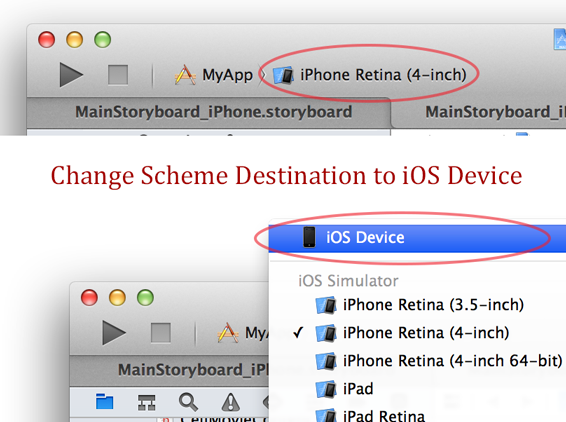The width and height of the screenshot is (566, 422).
Task: Click the Run button in the lower Xcode window
Action: 114,332
